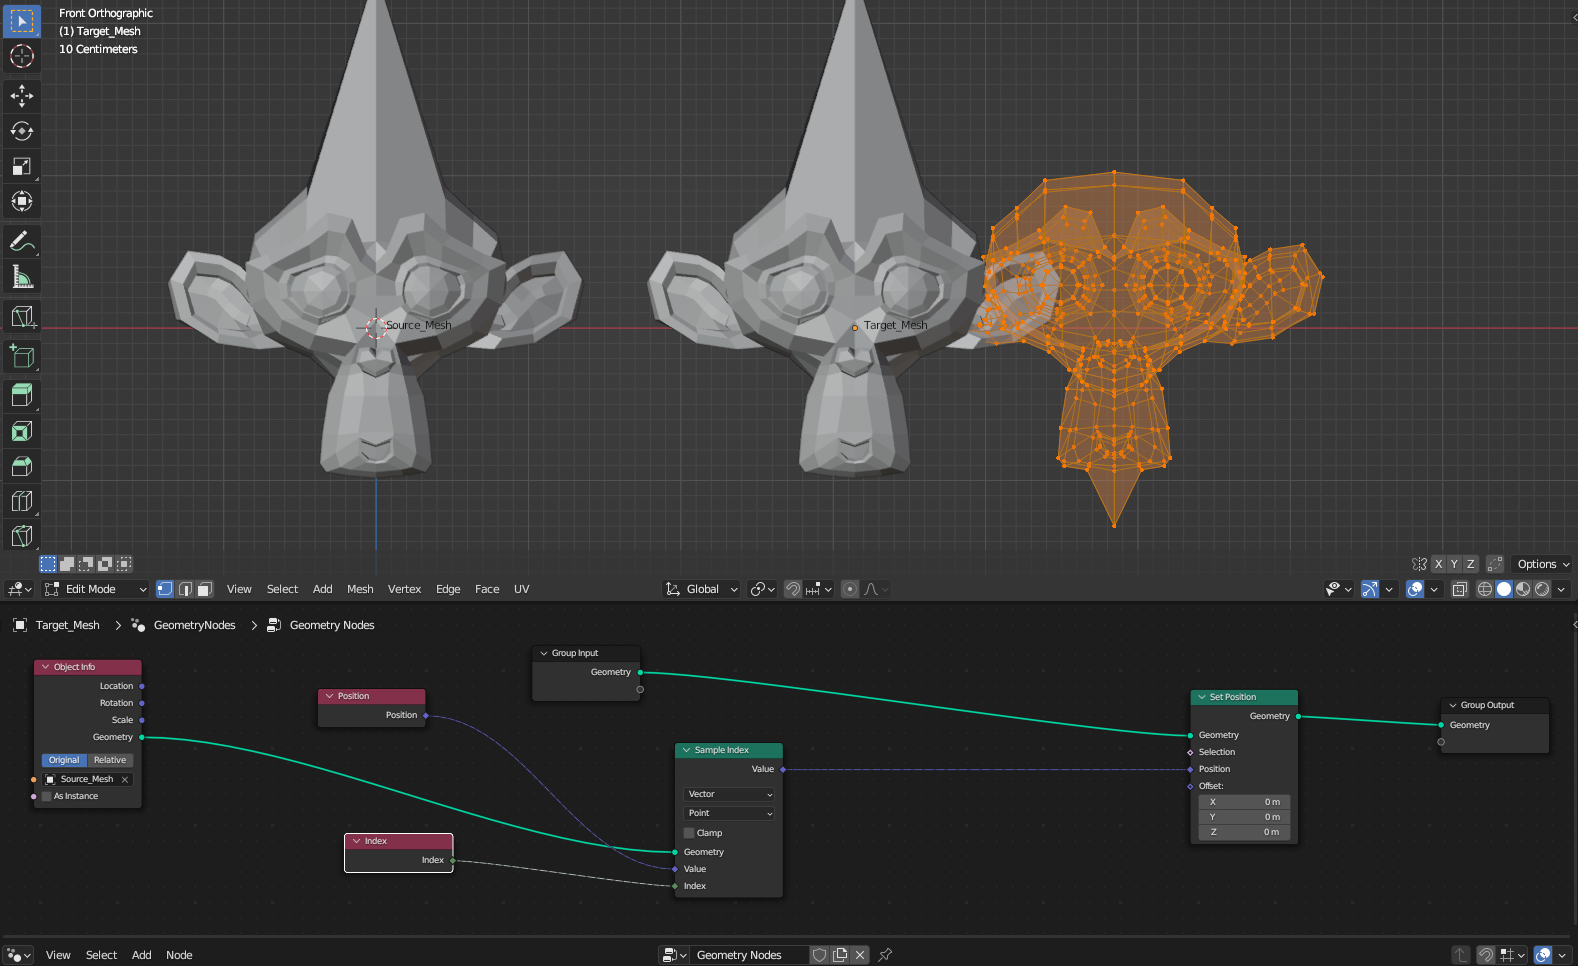Activate the Measure tool
Image resolution: width=1578 pixels, height=966 pixels.
pos(22,277)
